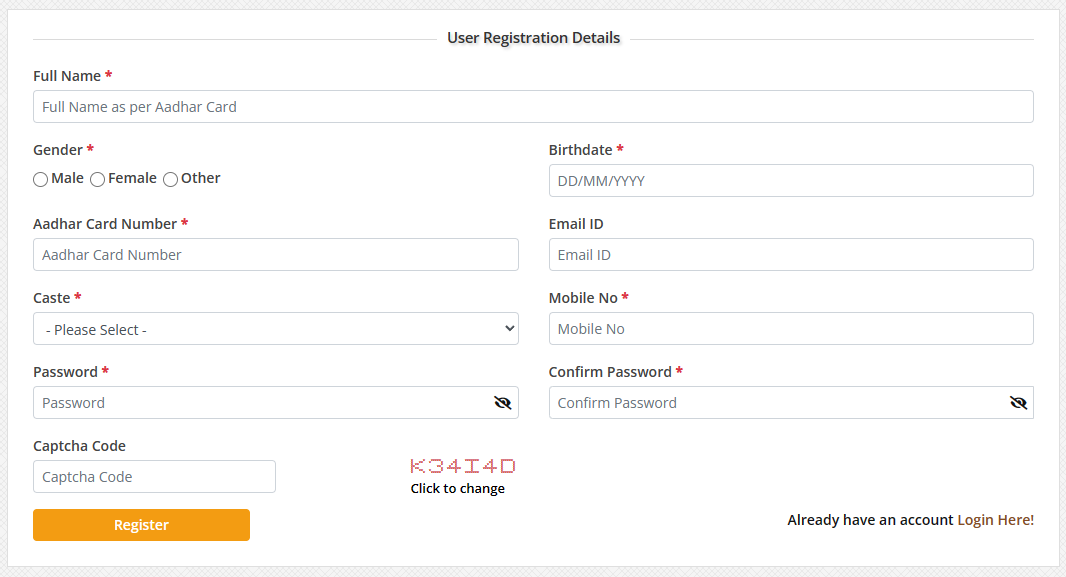Click the K34I4D captcha image
This screenshot has height=577, width=1066.
pyautogui.click(x=463, y=465)
